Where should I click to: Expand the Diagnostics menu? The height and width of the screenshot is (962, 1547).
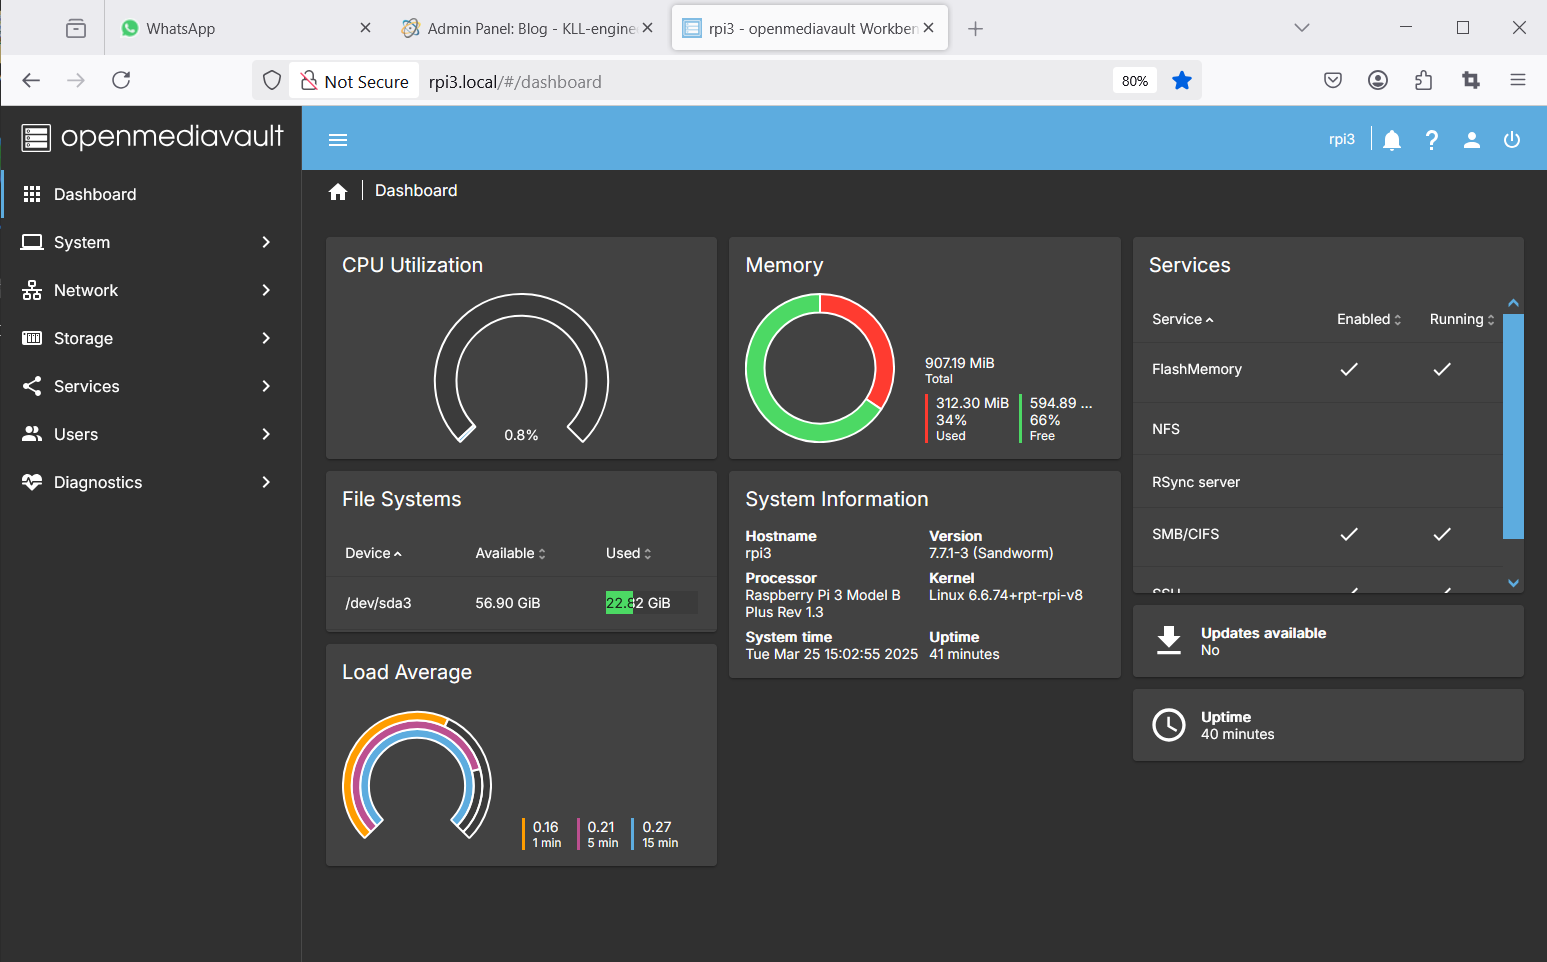[x=151, y=482]
